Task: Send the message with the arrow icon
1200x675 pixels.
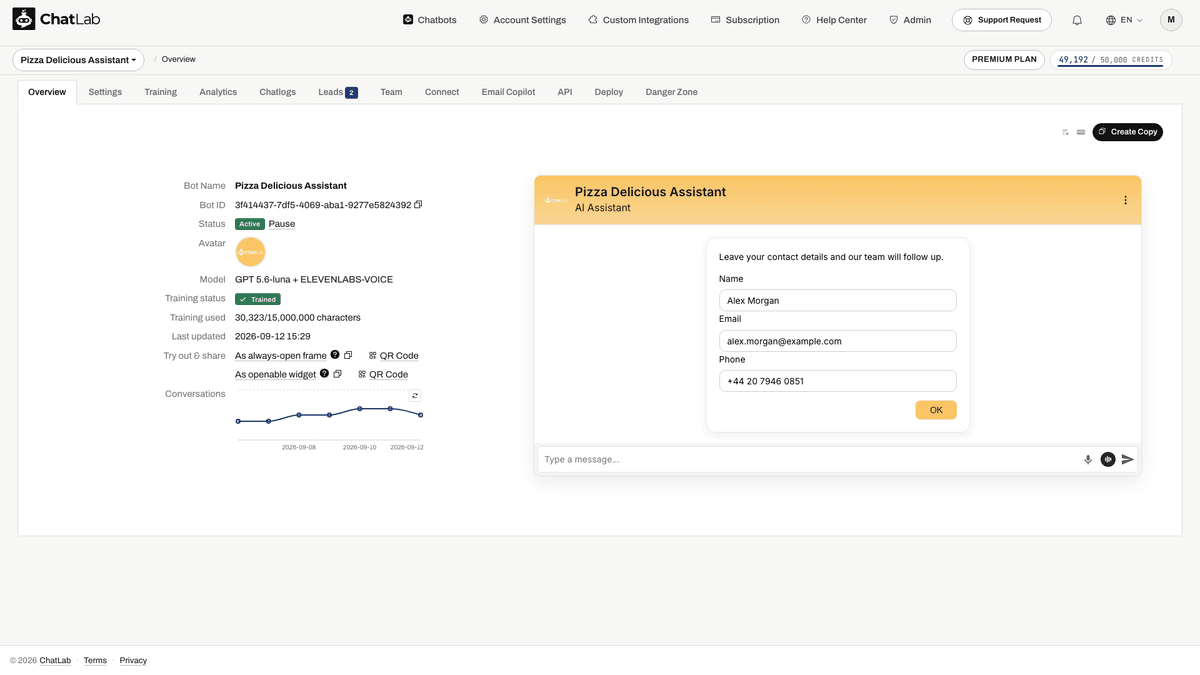Action: click(1128, 460)
